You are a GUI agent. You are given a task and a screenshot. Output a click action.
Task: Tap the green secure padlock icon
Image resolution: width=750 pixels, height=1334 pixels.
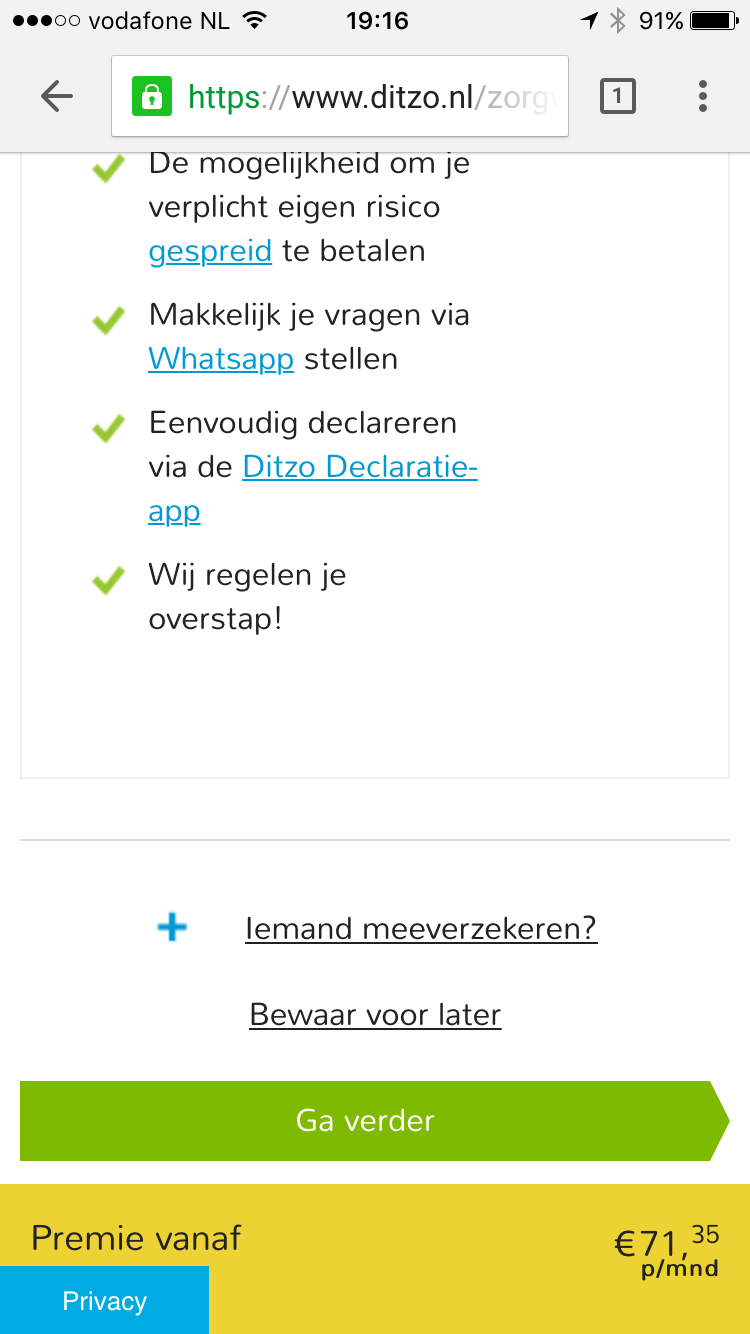[x=151, y=96]
